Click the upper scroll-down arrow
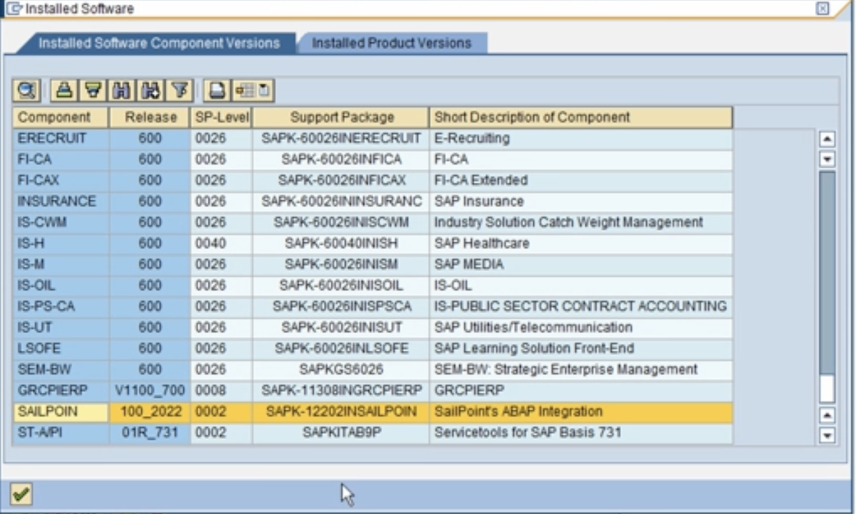This screenshot has width=856, height=514. click(827, 159)
